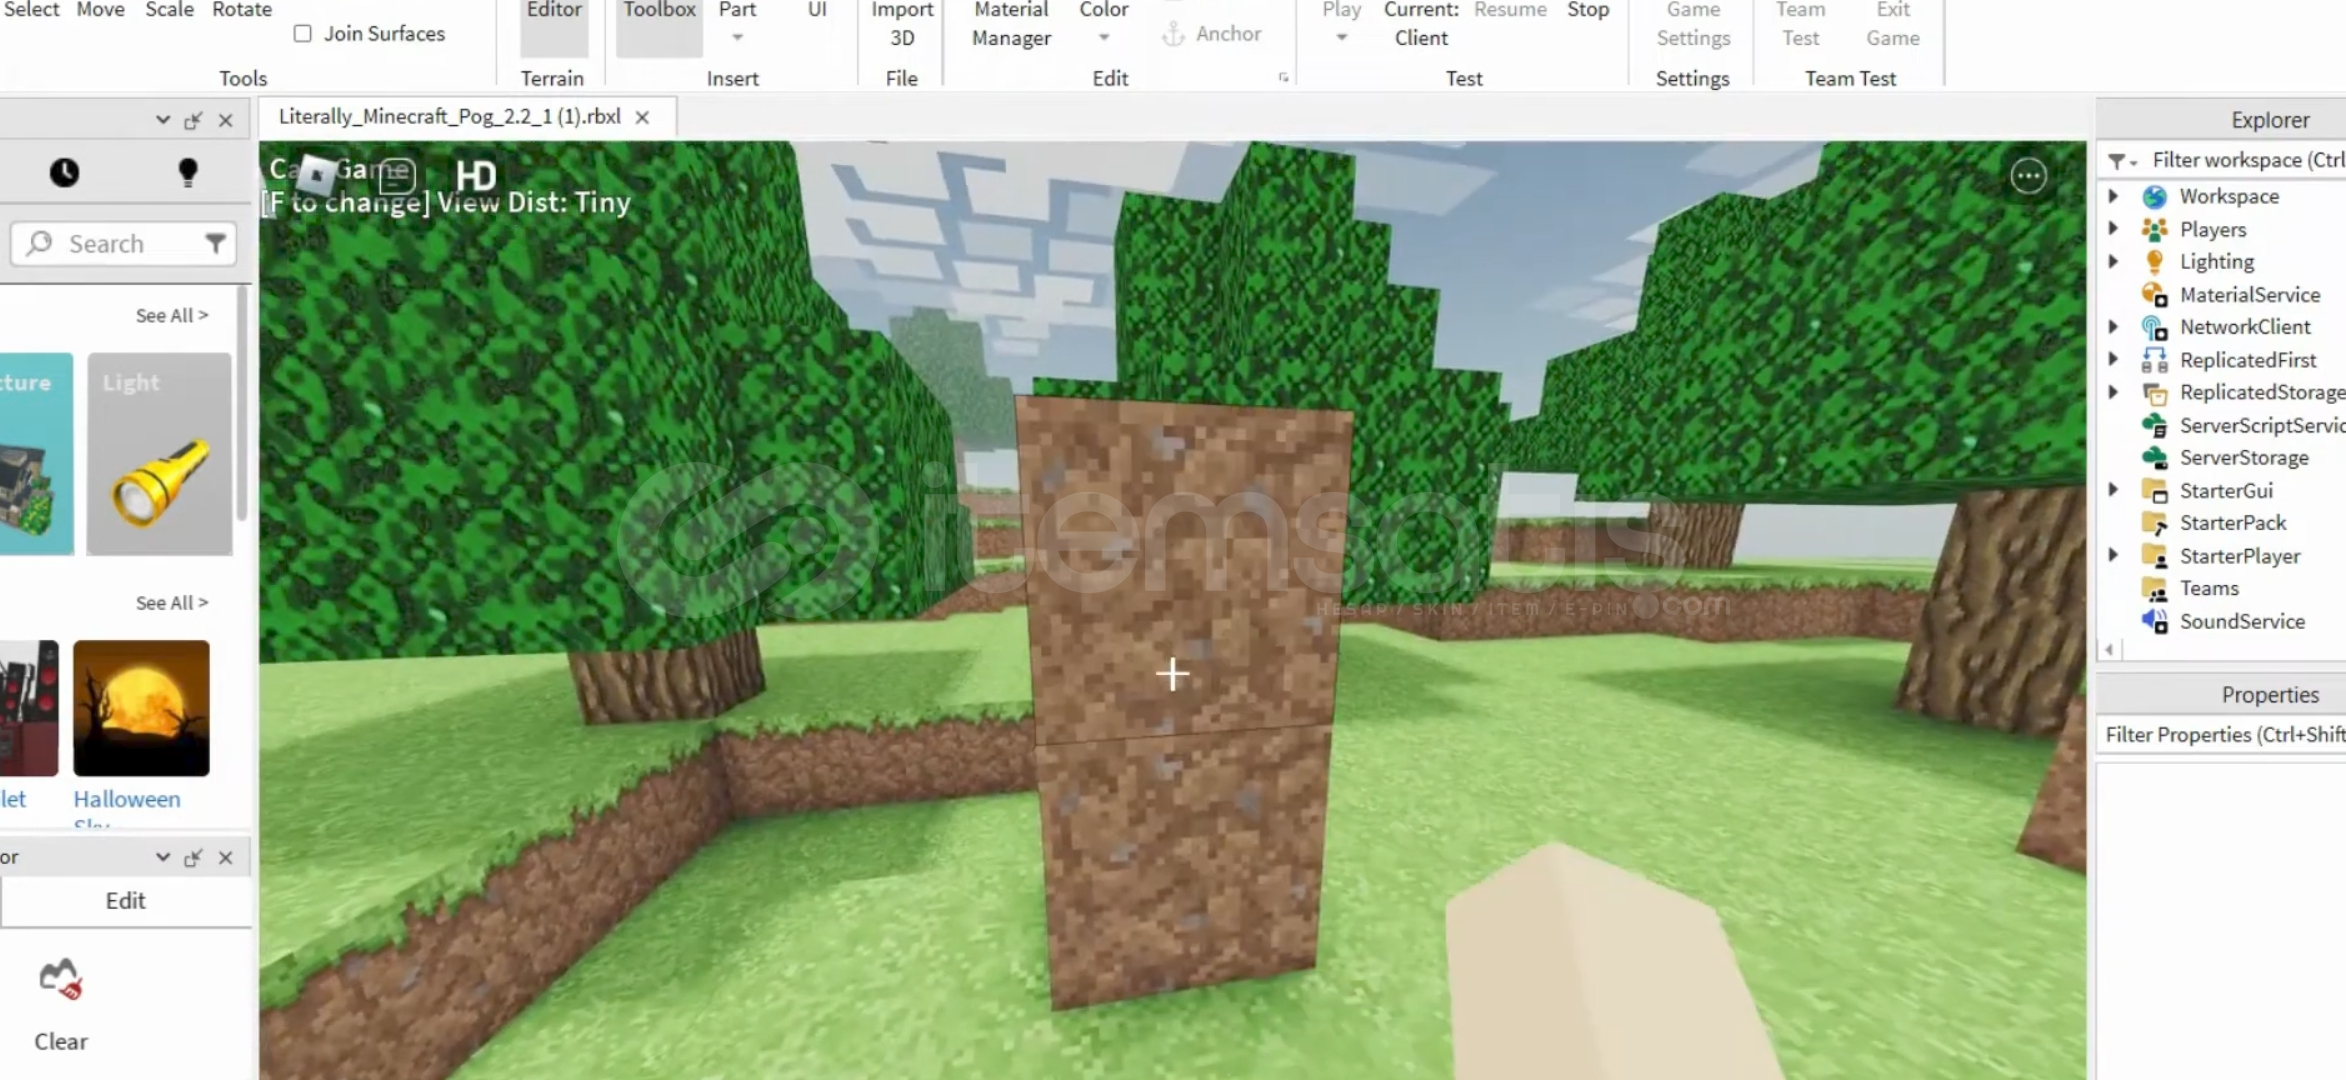Click the Current: Client toggle
Viewport: 2346px width, 1080px height.
pos(1421,24)
